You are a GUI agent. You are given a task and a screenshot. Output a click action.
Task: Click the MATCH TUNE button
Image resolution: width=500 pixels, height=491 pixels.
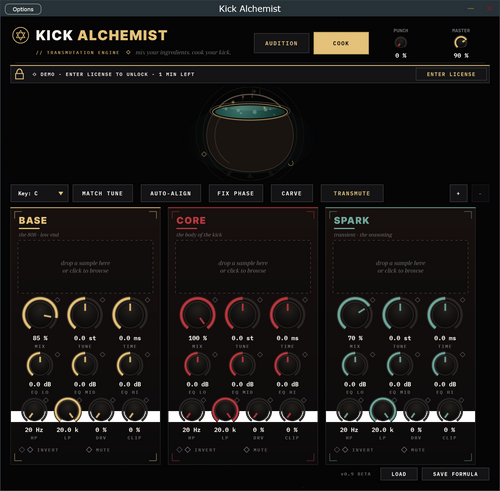(x=102, y=193)
